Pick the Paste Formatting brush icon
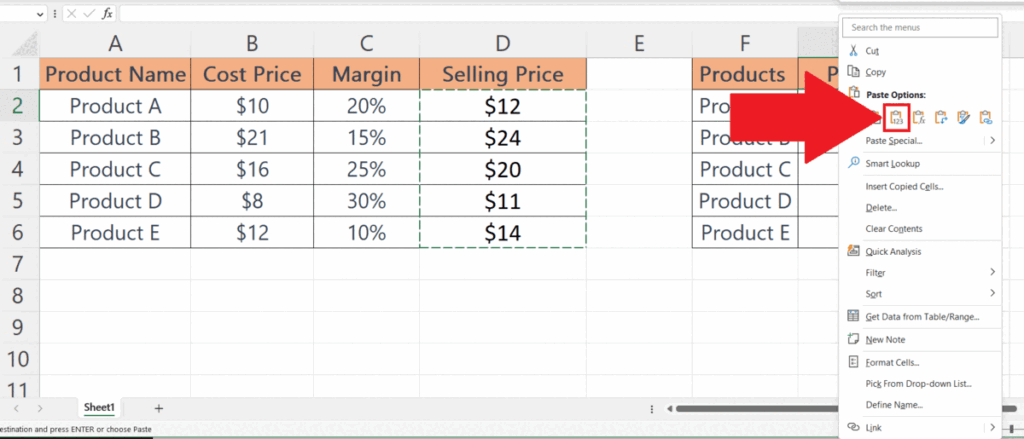 click(x=963, y=118)
